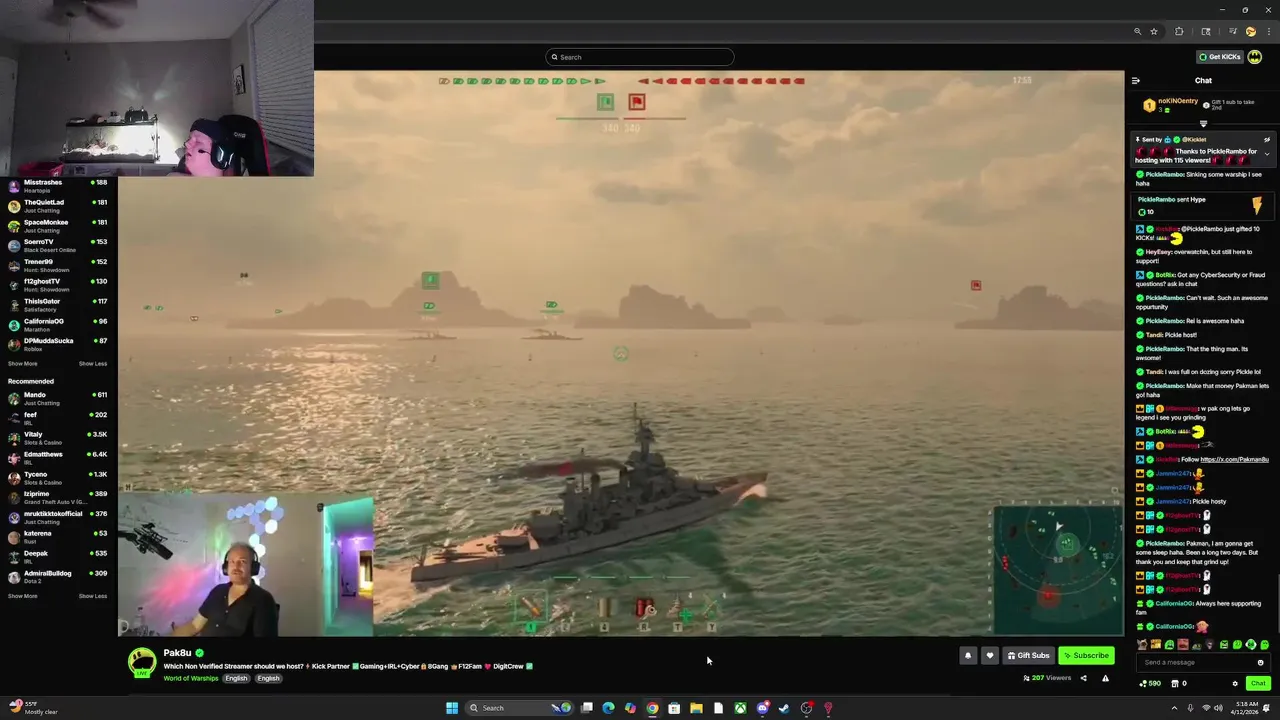The height and width of the screenshot is (720, 1280).
Task: Unpin the pinned Kicklet chat message
Action: click(x=1266, y=140)
